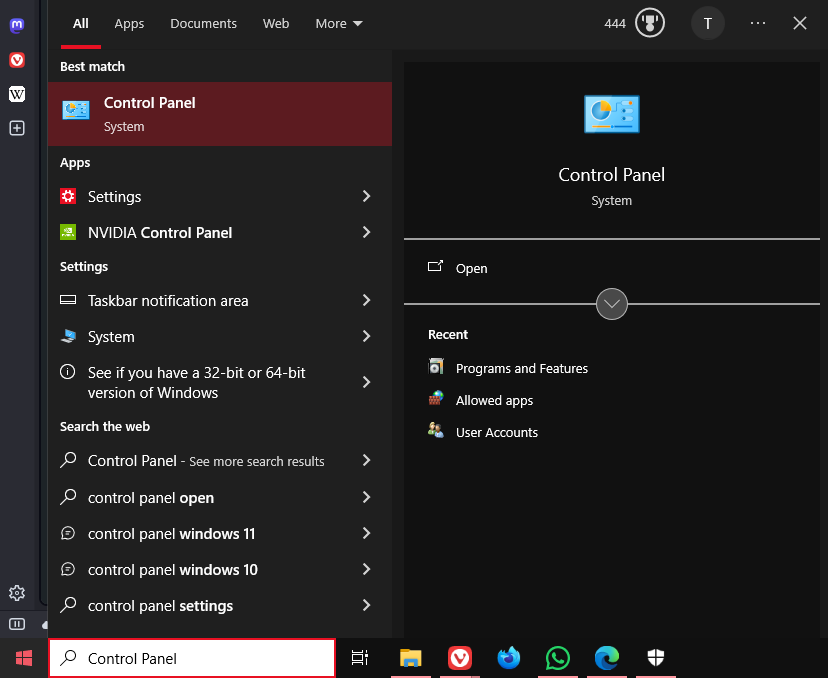
Task: Click the settings gear in the left sidebar
Action: (x=16, y=593)
